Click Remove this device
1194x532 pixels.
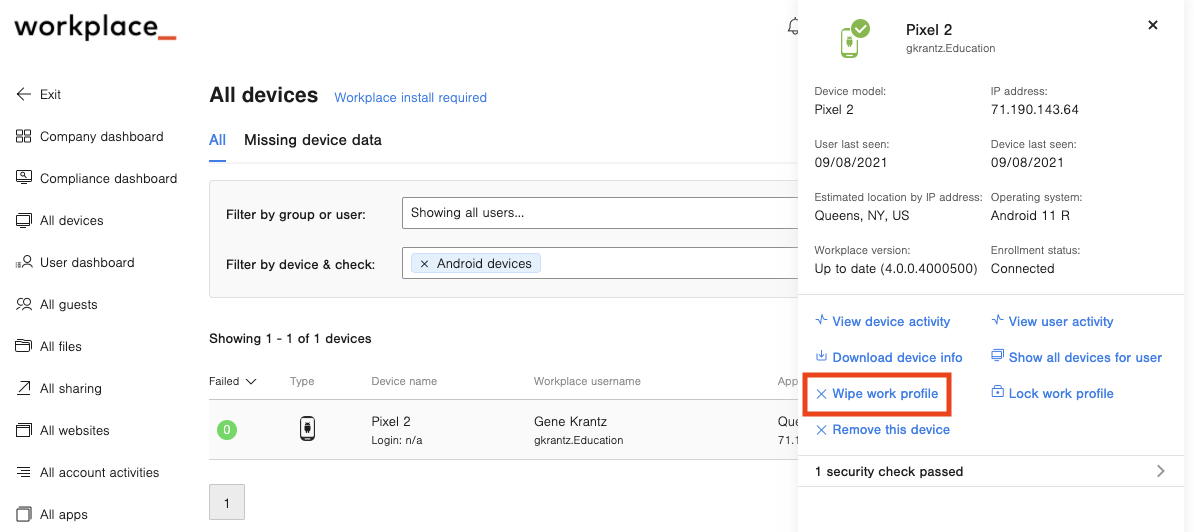(883, 429)
